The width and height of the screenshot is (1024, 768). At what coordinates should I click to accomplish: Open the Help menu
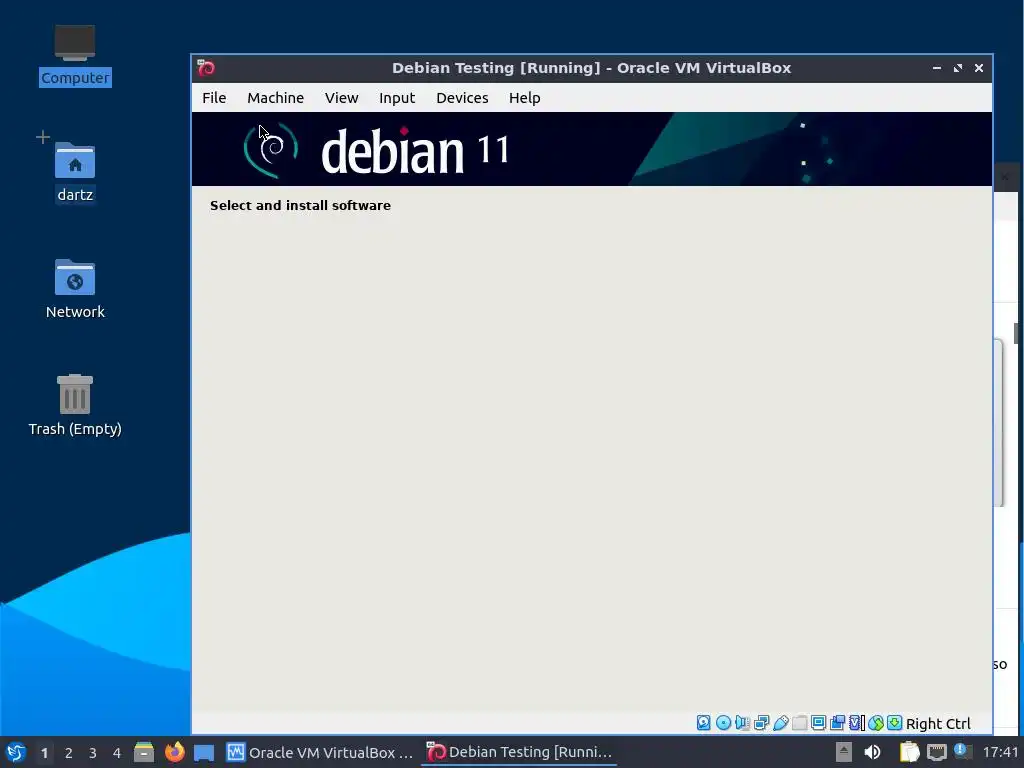tap(524, 98)
